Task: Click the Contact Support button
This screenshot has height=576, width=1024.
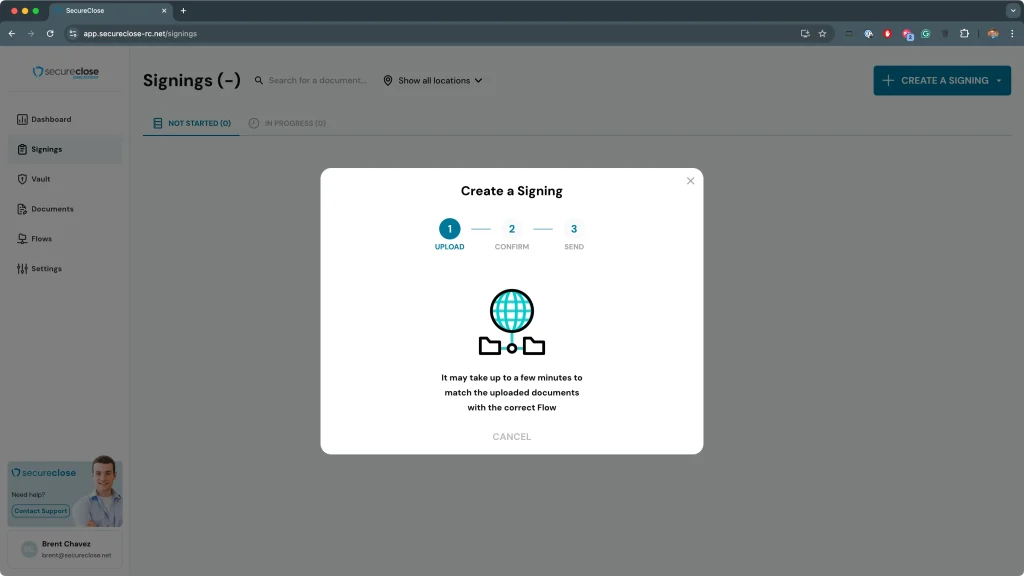Action: pos(41,511)
